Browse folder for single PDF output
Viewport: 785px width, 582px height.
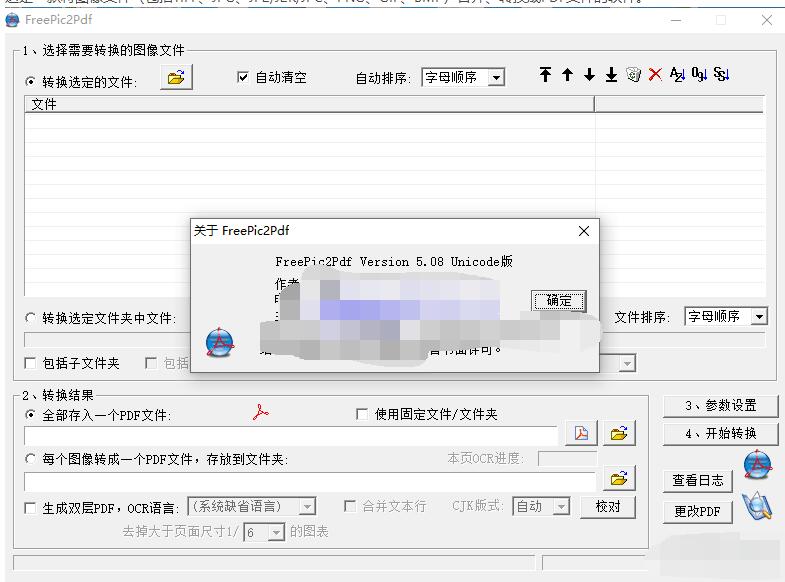click(x=619, y=433)
